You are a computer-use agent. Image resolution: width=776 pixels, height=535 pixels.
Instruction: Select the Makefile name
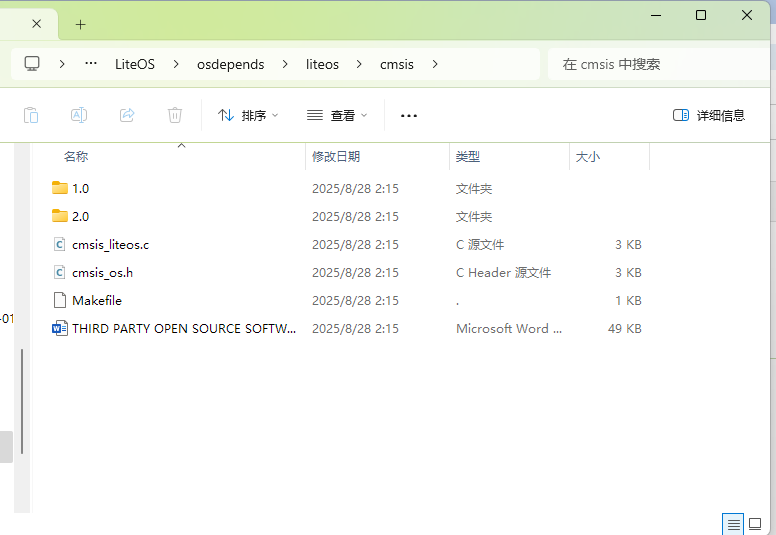[x=97, y=300]
